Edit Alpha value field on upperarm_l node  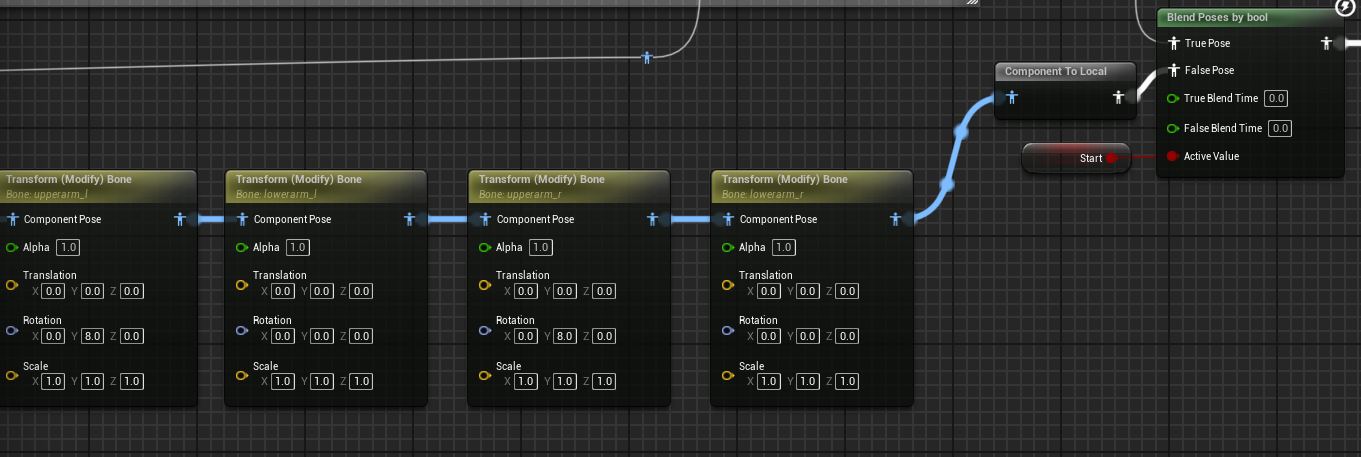68,247
